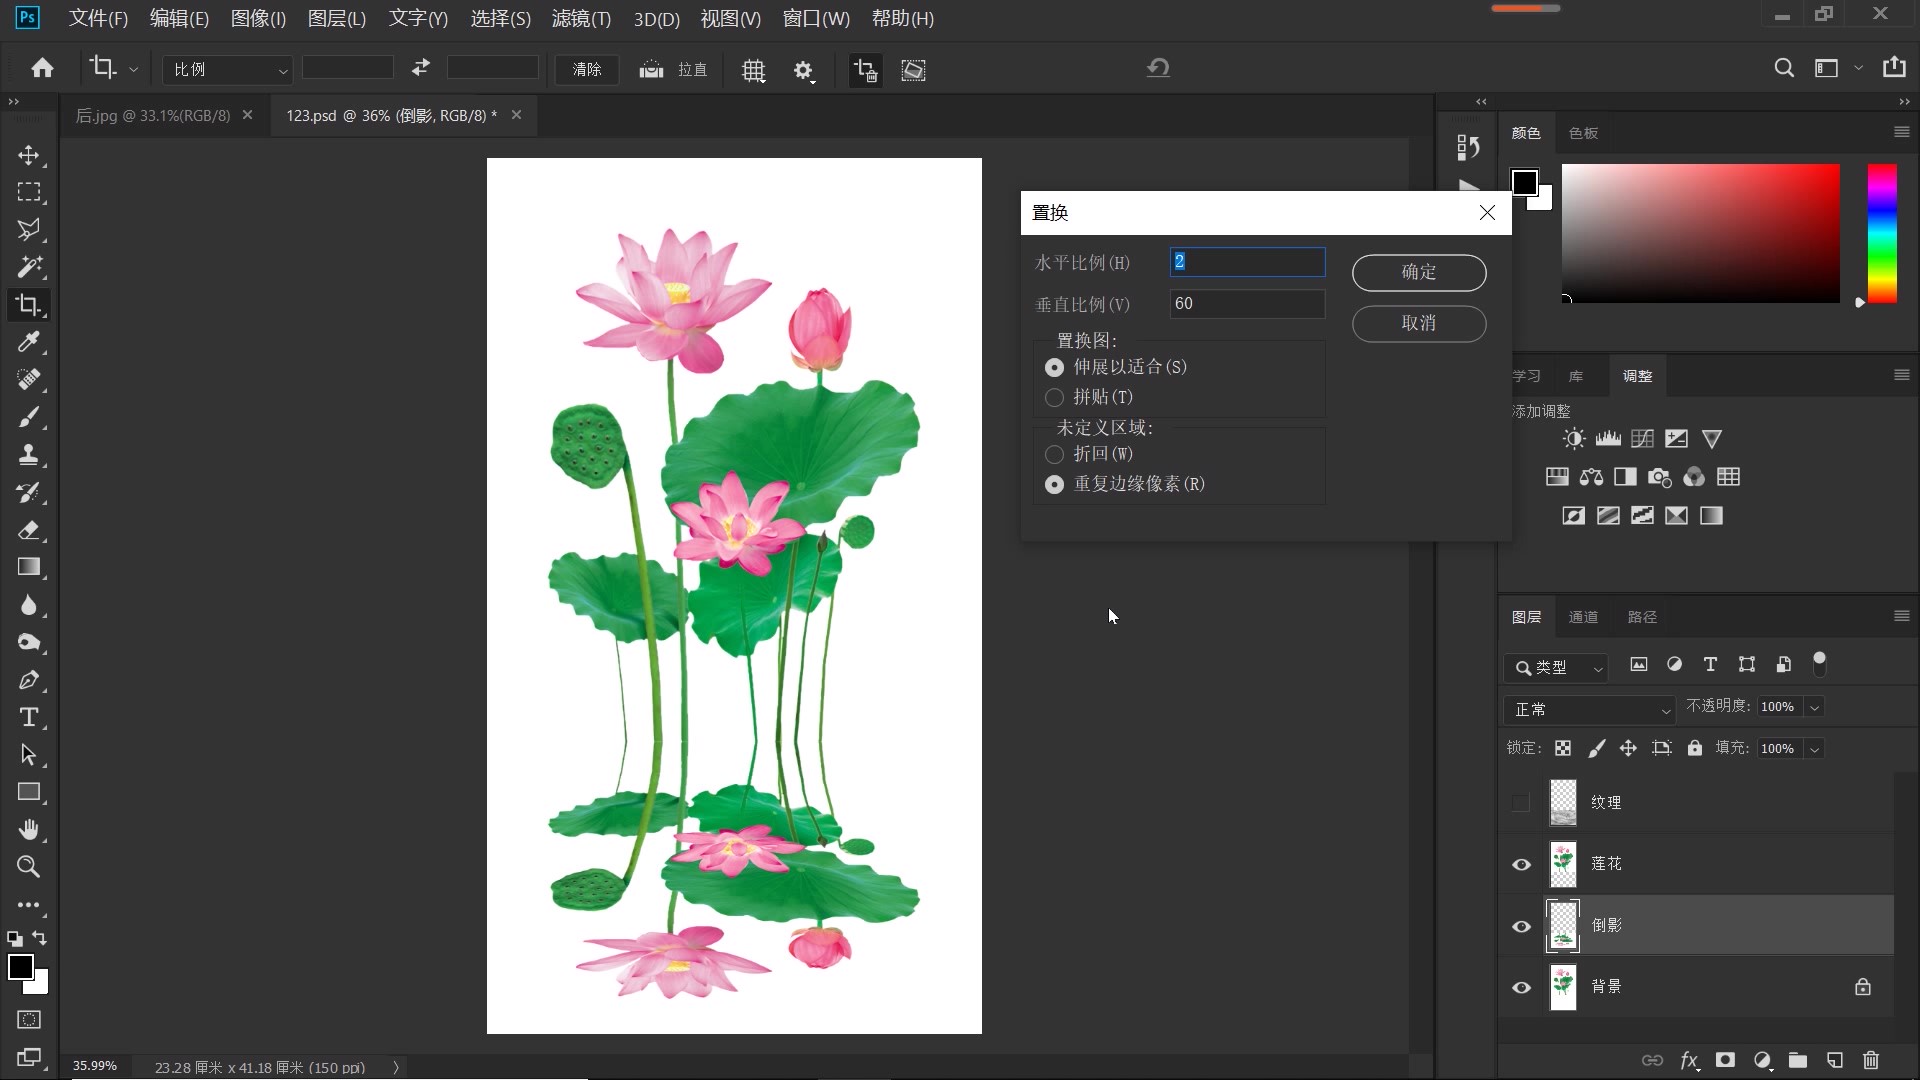Open the 滤镜(T) menu

coord(581,18)
